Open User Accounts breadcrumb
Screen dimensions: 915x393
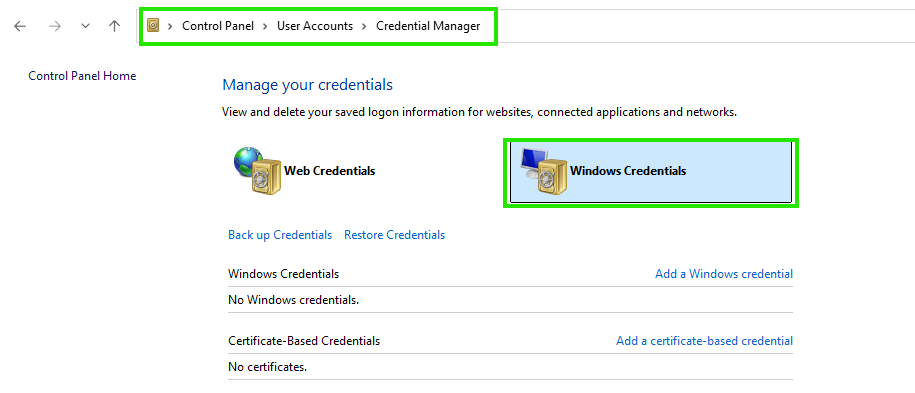315,26
